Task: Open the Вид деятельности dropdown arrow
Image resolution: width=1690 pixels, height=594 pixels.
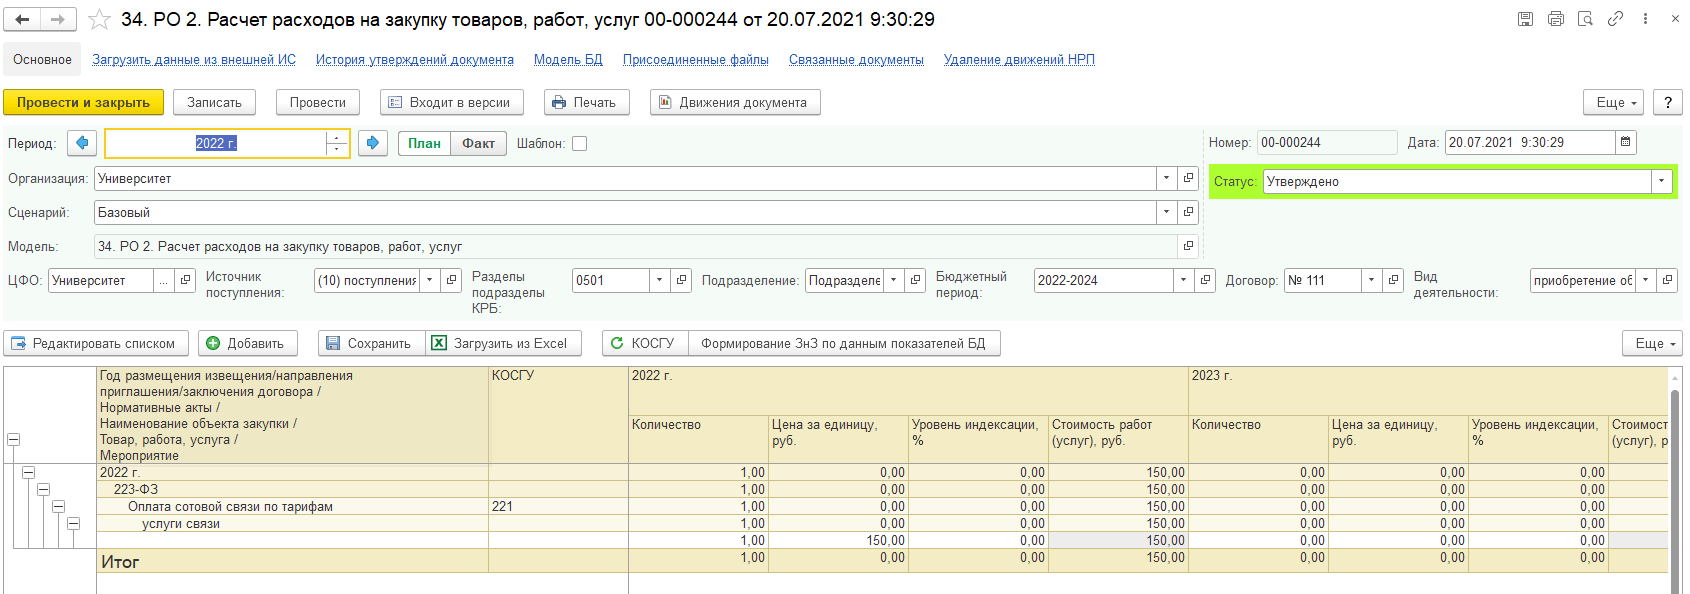Action: pyautogui.click(x=1646, y=280)
